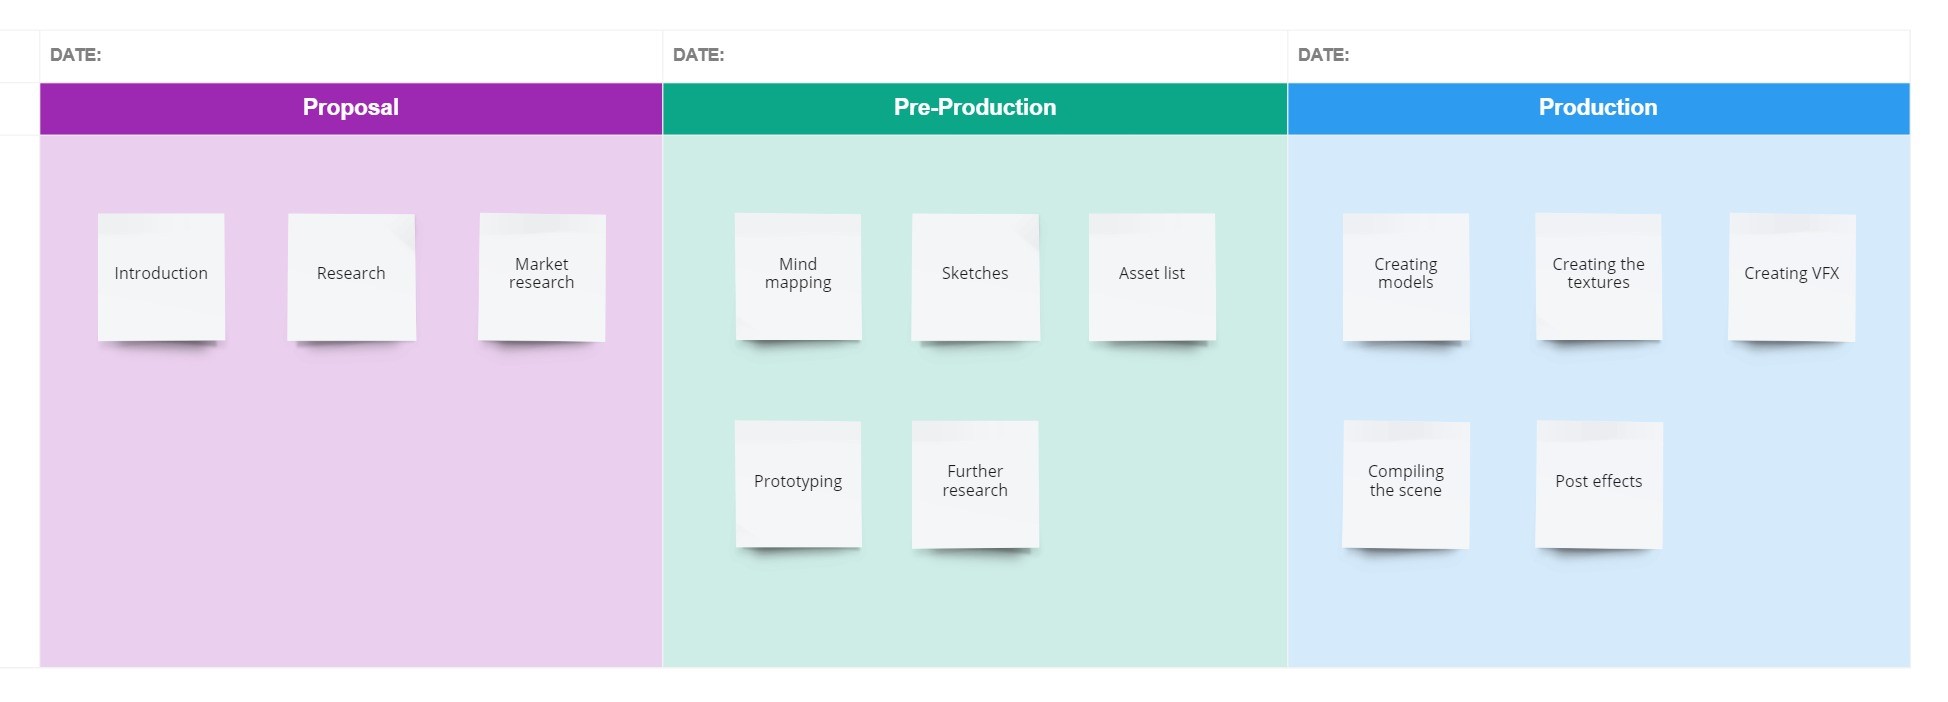The width and height of the screenshot is (1948, 702).
Task: Select the Introduction sticky note
Action: coord(161,276)
